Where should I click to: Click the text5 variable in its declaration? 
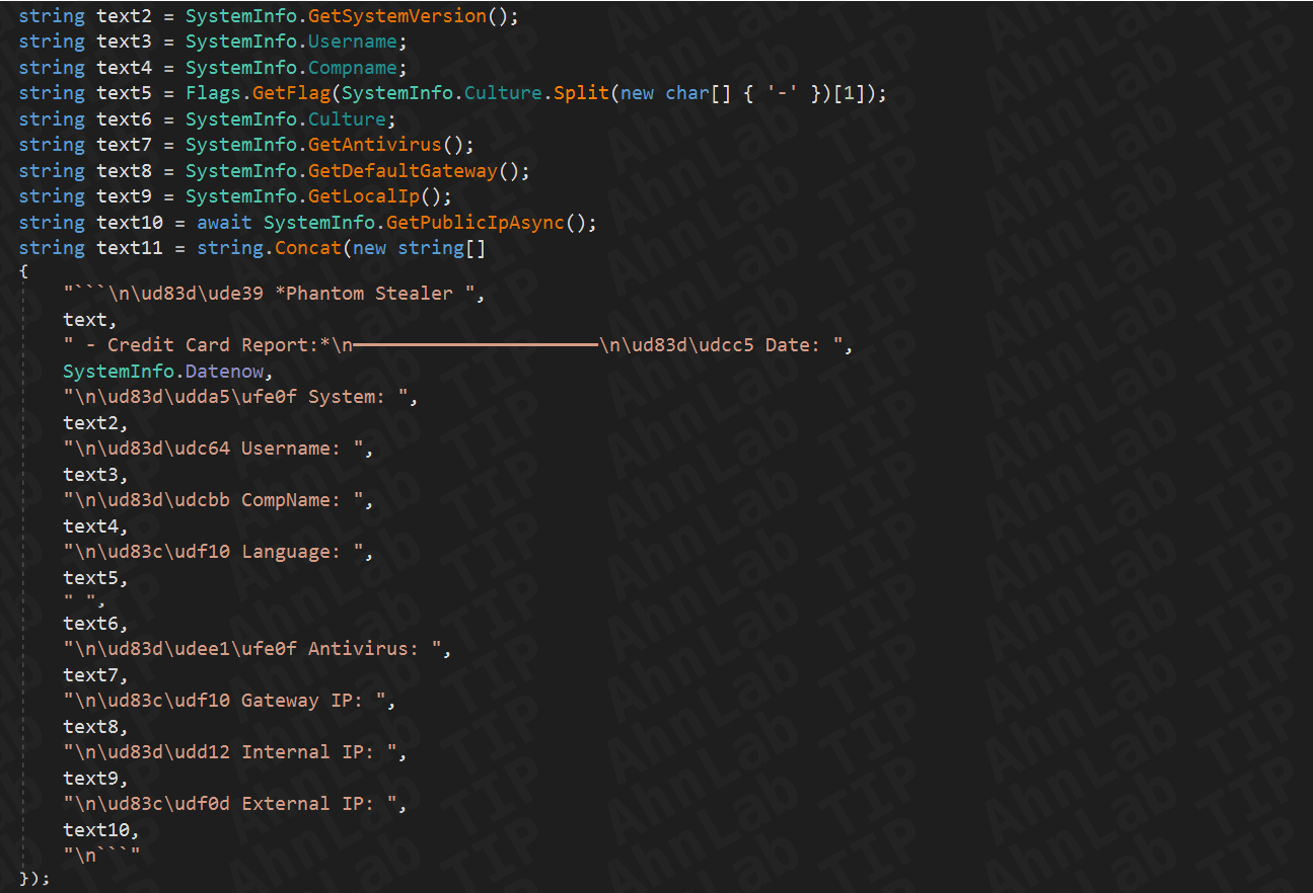pyautogui.click(x=125, y=93)
